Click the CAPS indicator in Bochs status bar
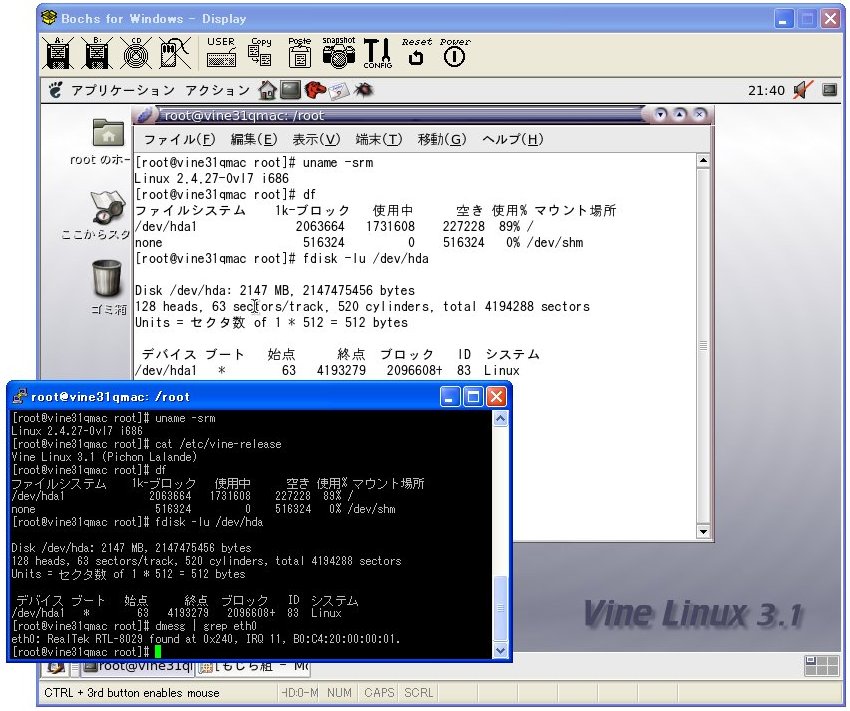Viewport: 850px width, 711px height. pos(378,693)
